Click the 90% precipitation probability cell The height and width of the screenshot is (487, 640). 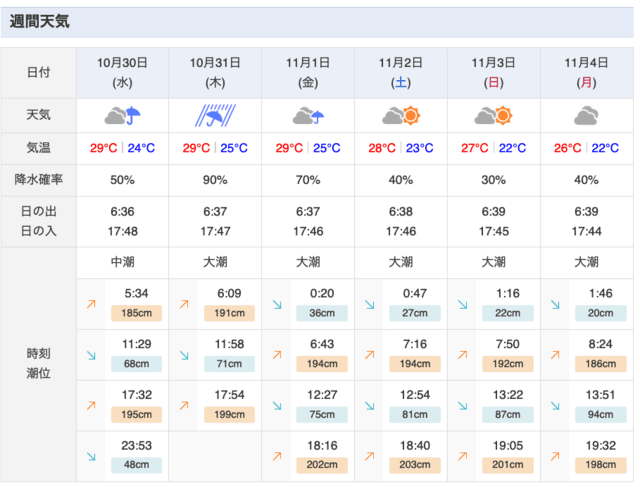pos(215,180)
